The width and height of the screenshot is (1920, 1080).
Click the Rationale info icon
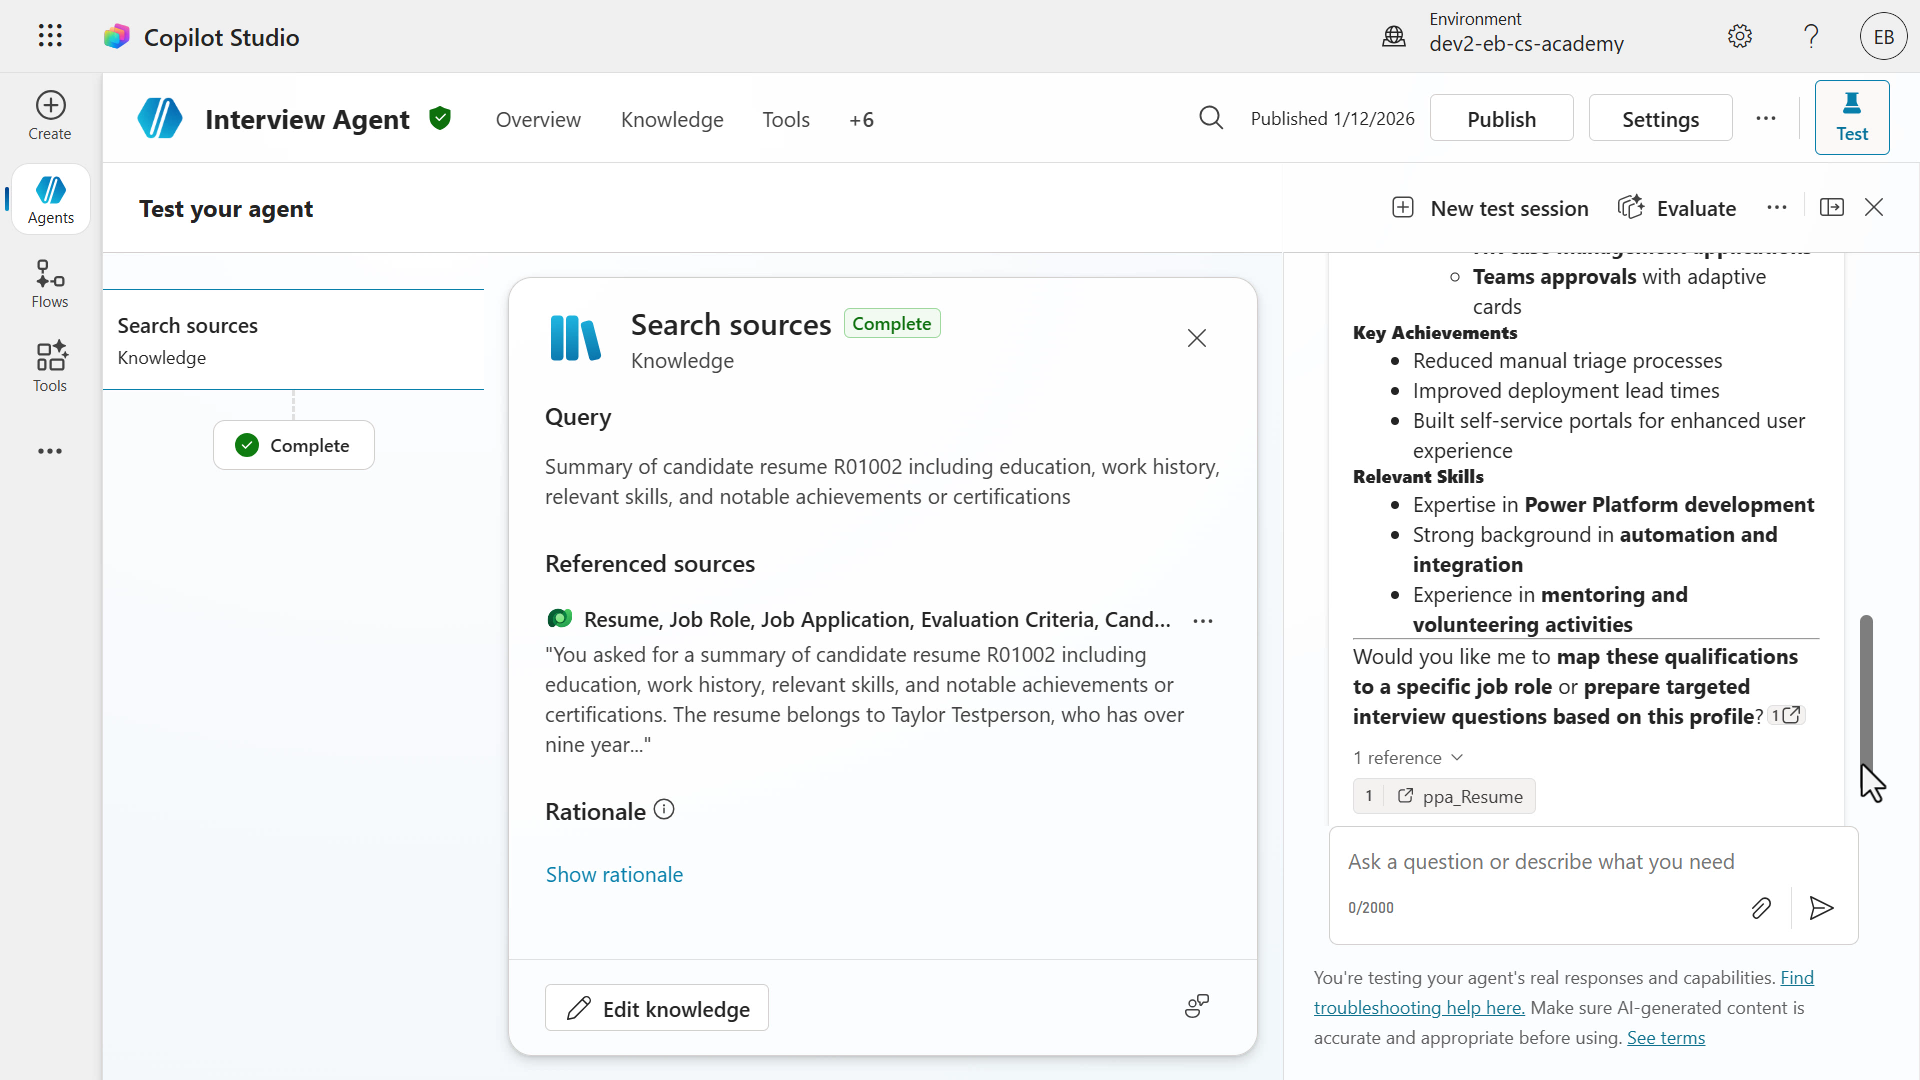point(664,810)
